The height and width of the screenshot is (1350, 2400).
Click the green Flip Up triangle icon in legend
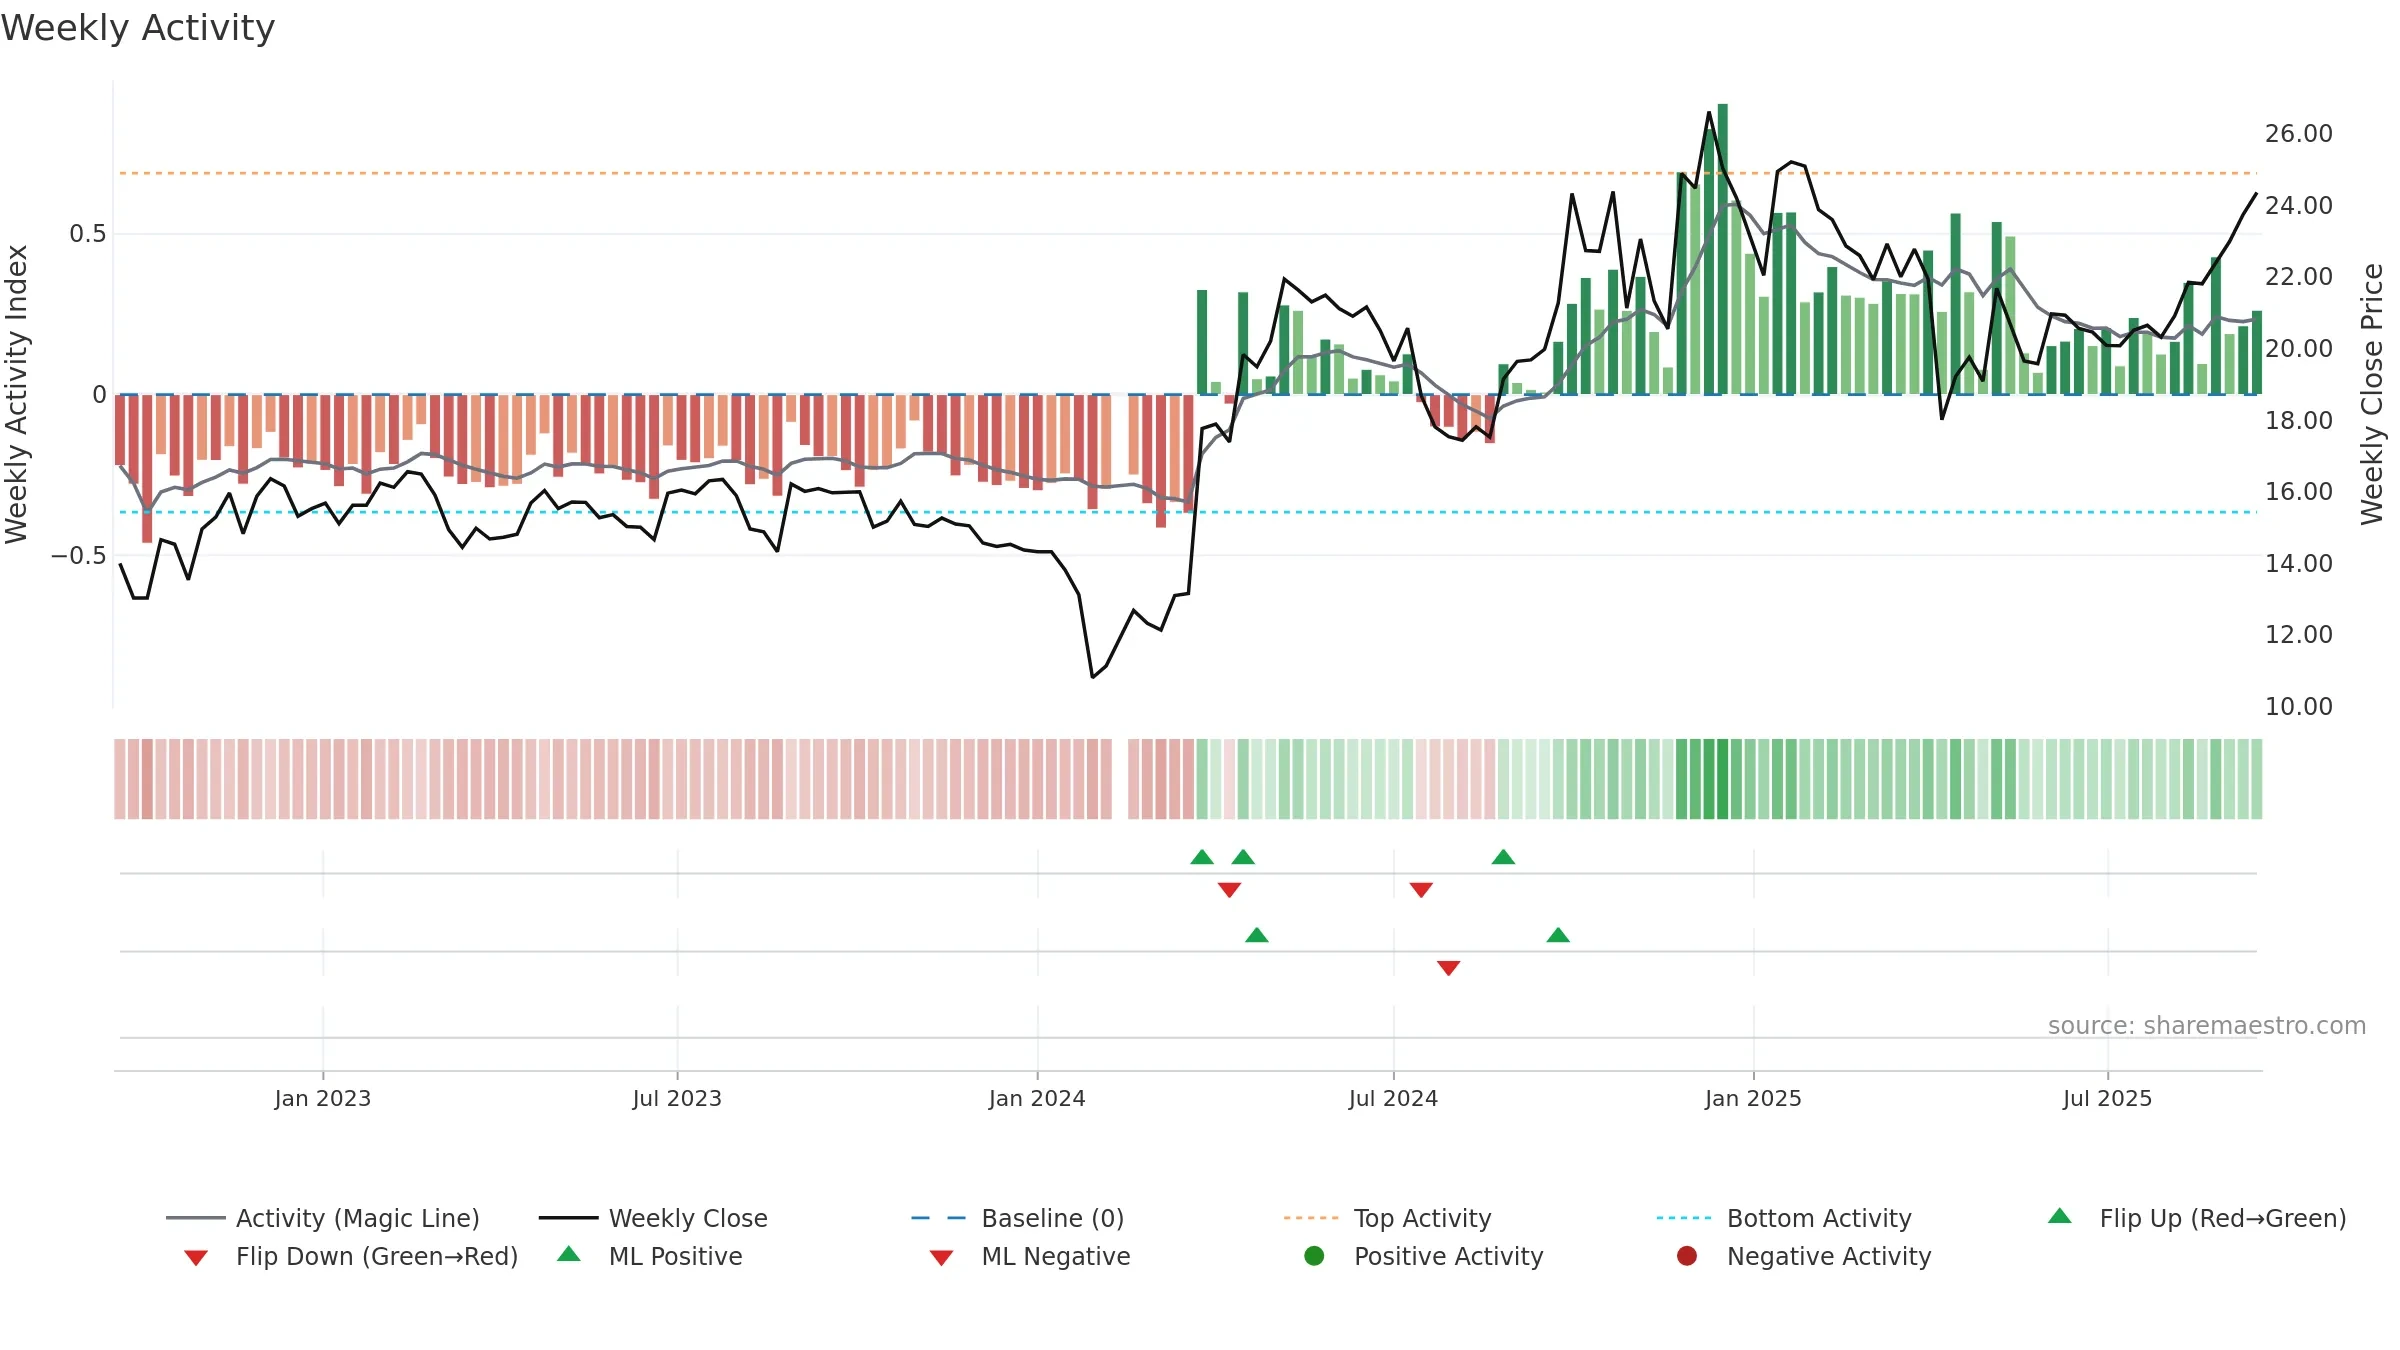(x=2060, y=1216)
